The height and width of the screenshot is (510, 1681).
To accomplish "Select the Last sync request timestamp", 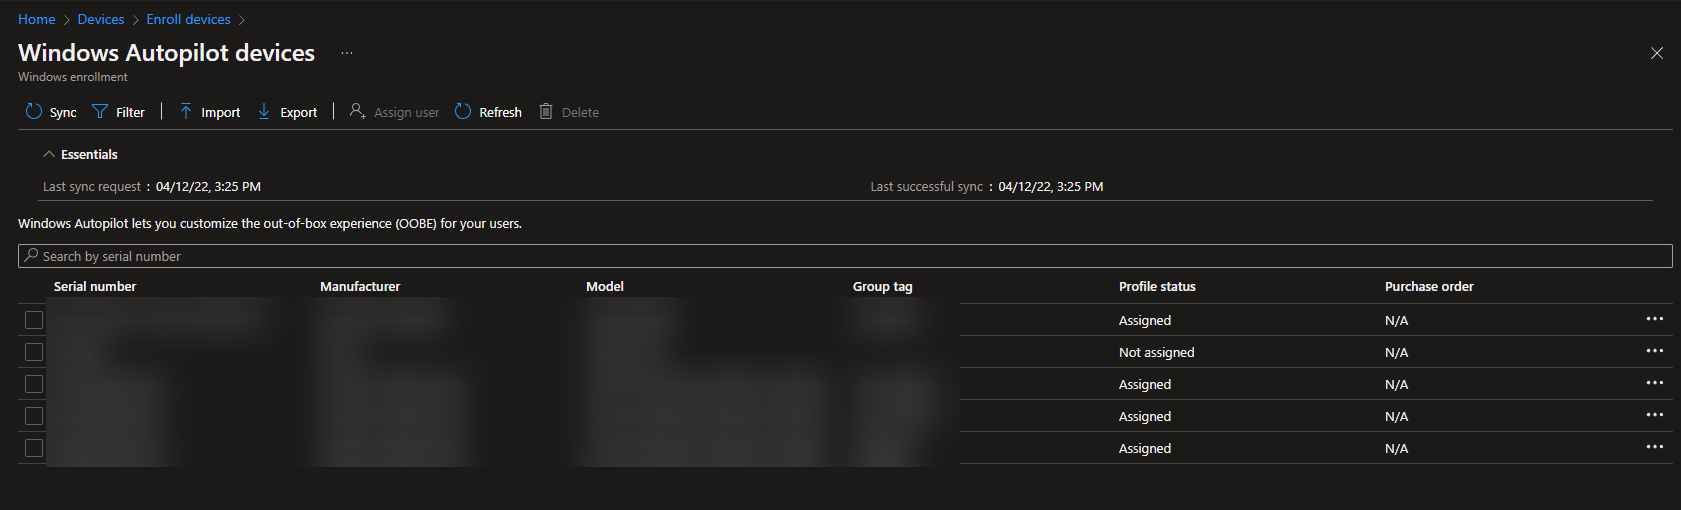I will click(208, 186).
